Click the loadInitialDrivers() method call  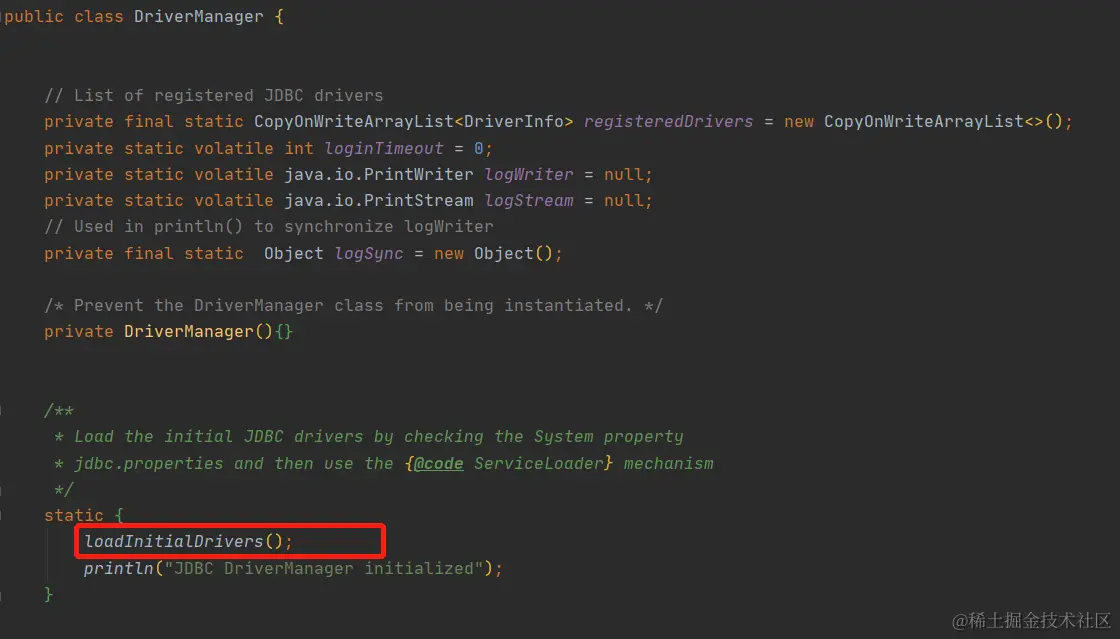pyautogui.click(x=184, y=541)
